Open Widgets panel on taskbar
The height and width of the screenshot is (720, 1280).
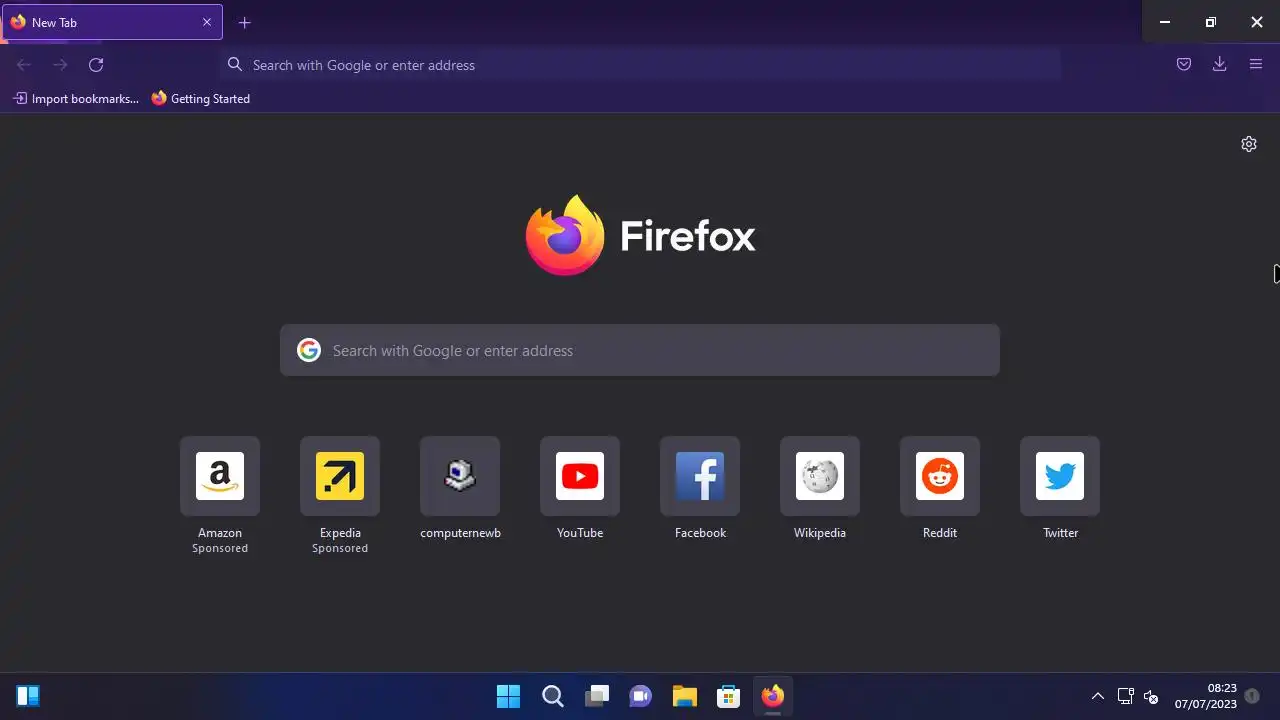click(28, 696)
